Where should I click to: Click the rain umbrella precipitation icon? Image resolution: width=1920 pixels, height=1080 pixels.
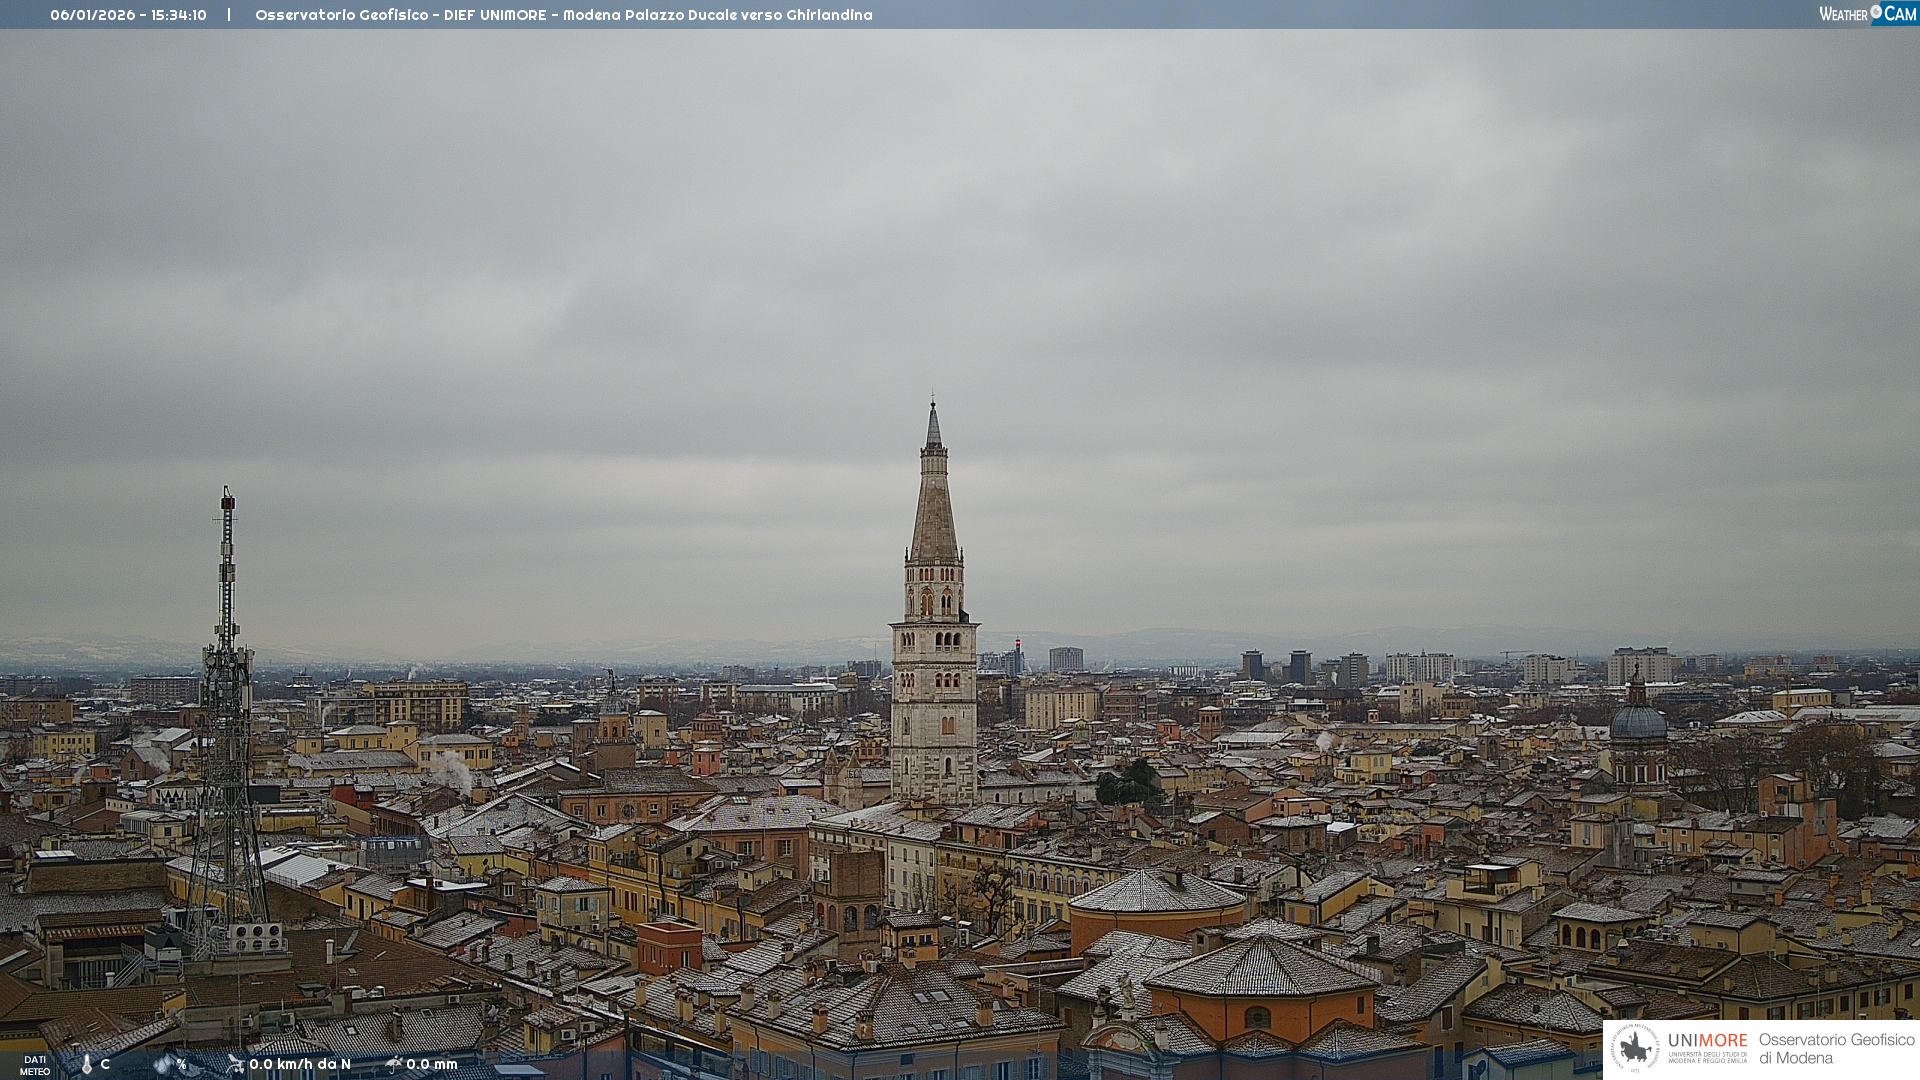[394, 1065]
